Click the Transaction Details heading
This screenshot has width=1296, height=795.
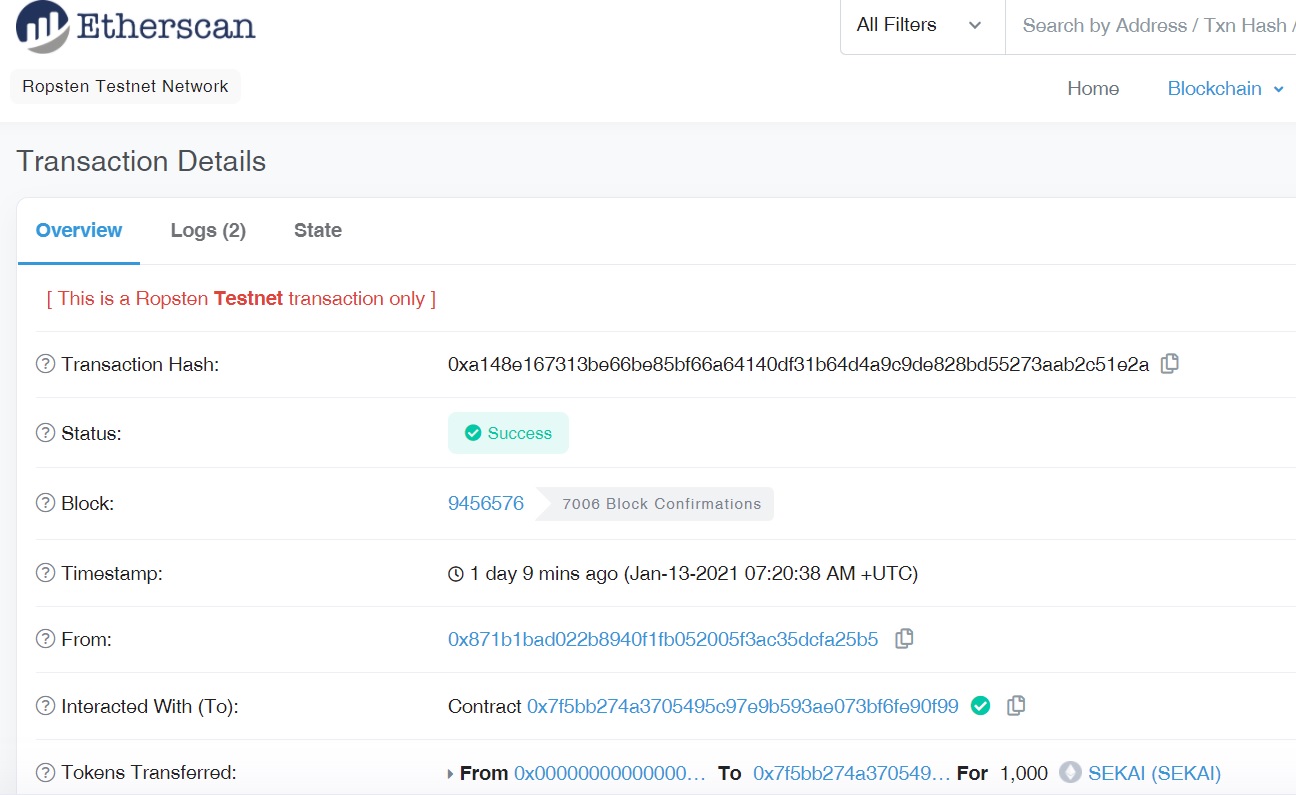click(x=141, y=161)
